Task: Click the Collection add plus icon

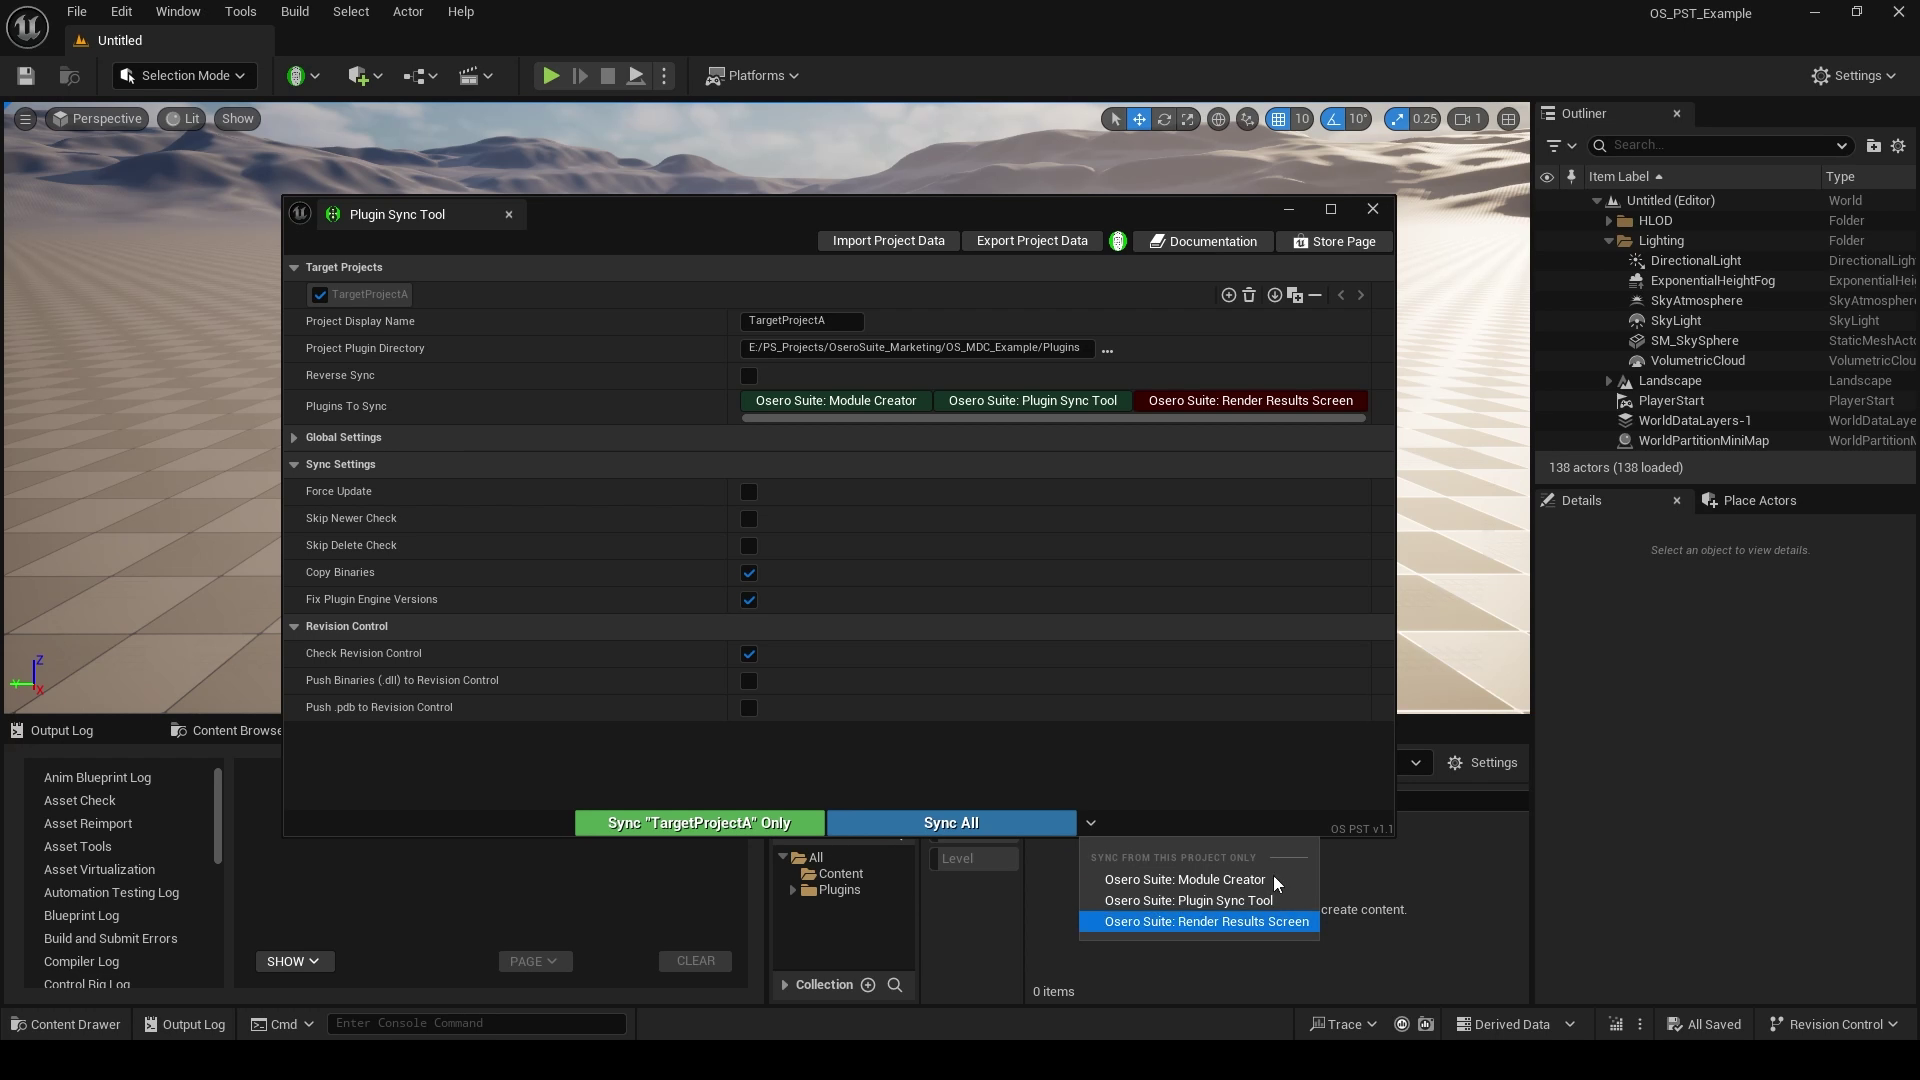Action: 868,985
